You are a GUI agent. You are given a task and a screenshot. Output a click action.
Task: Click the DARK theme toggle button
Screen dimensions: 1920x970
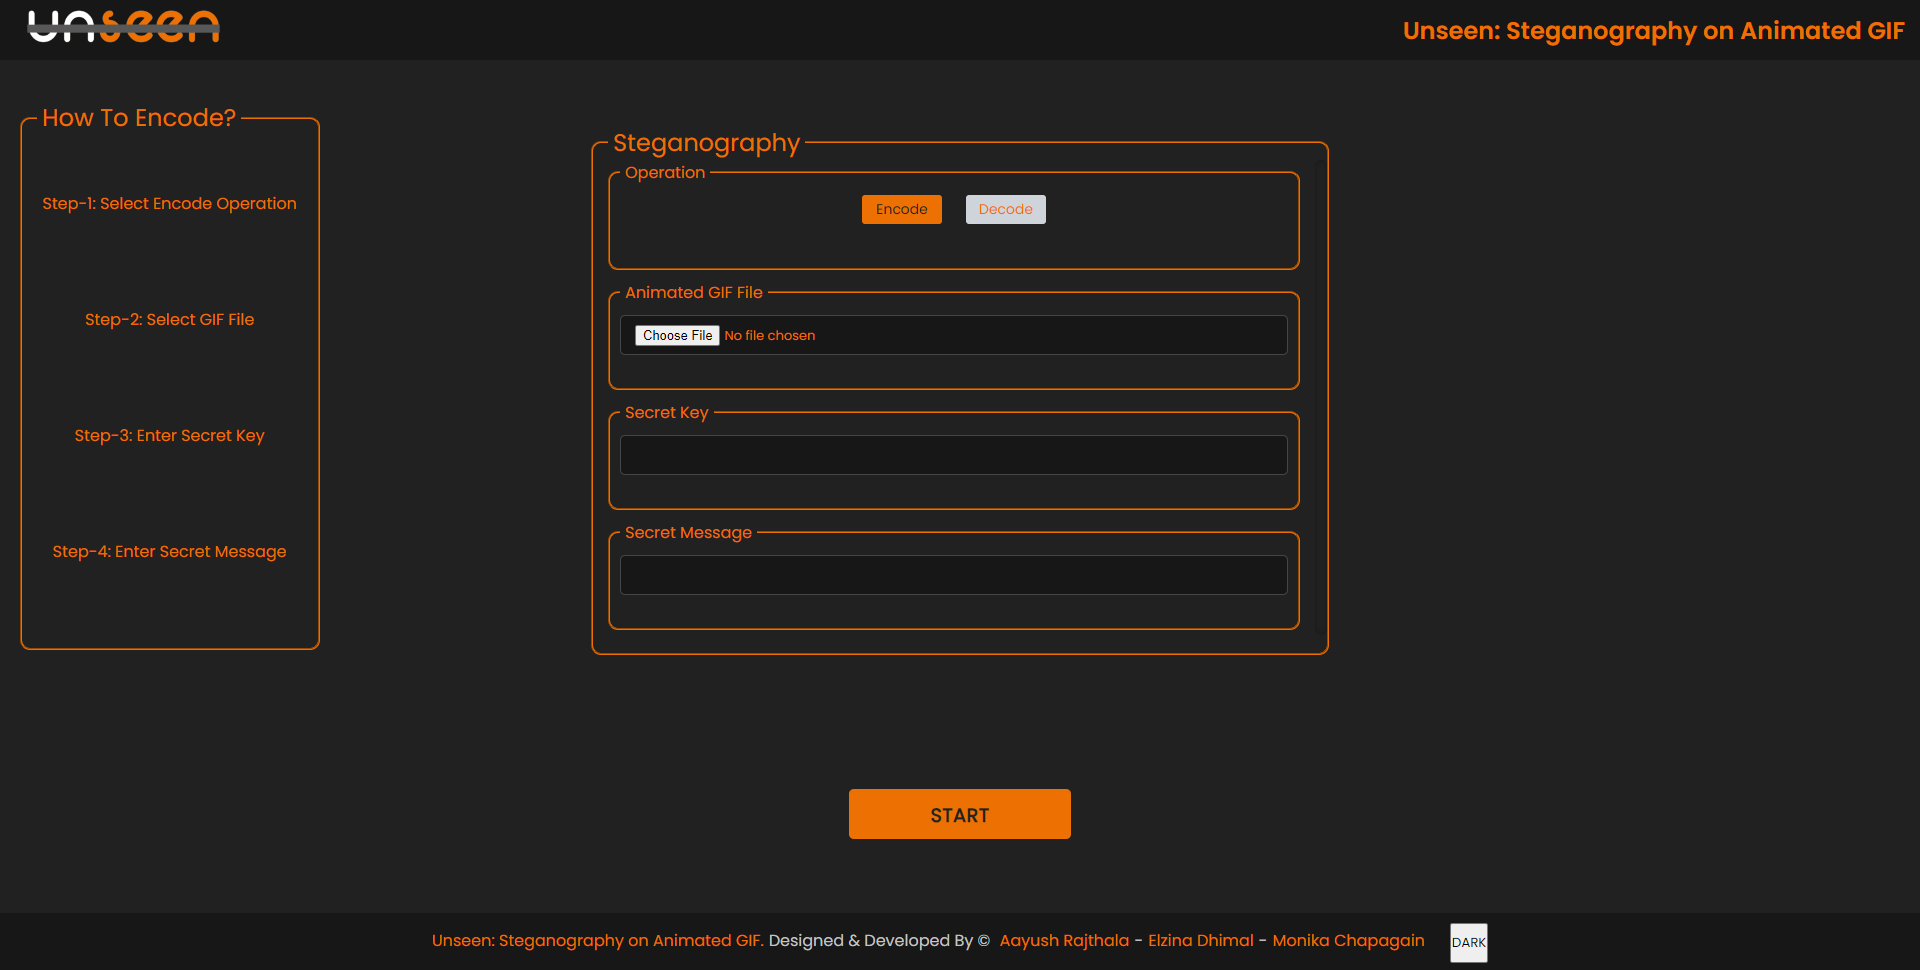pos(1468,942)
